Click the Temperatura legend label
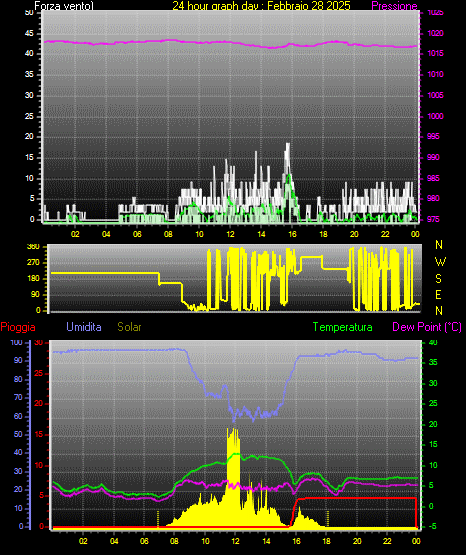The image size is (466, 555). pos(342,327)
